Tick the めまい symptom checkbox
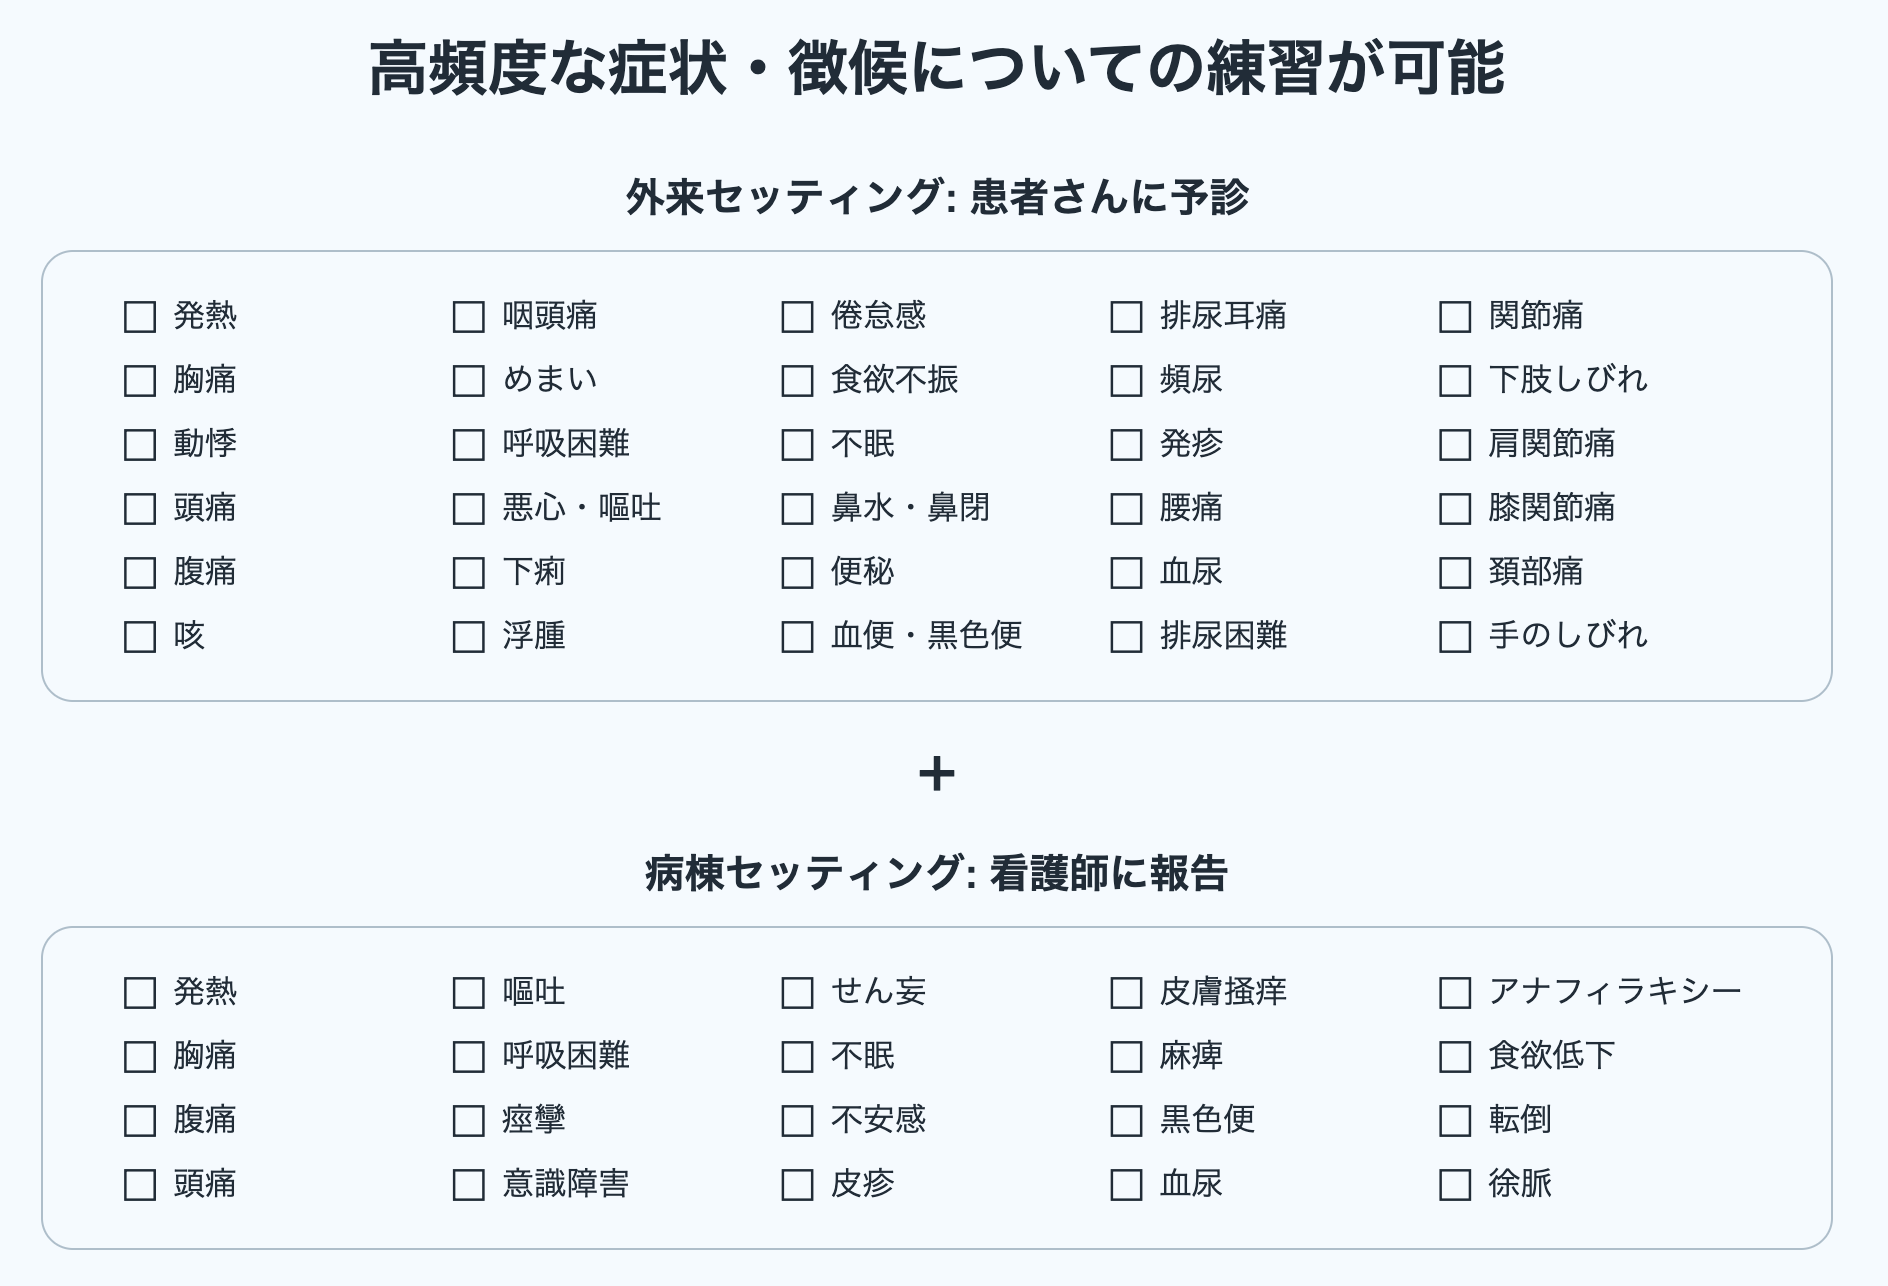Viewport: 1888px width, 1286px height. point(468,381)
